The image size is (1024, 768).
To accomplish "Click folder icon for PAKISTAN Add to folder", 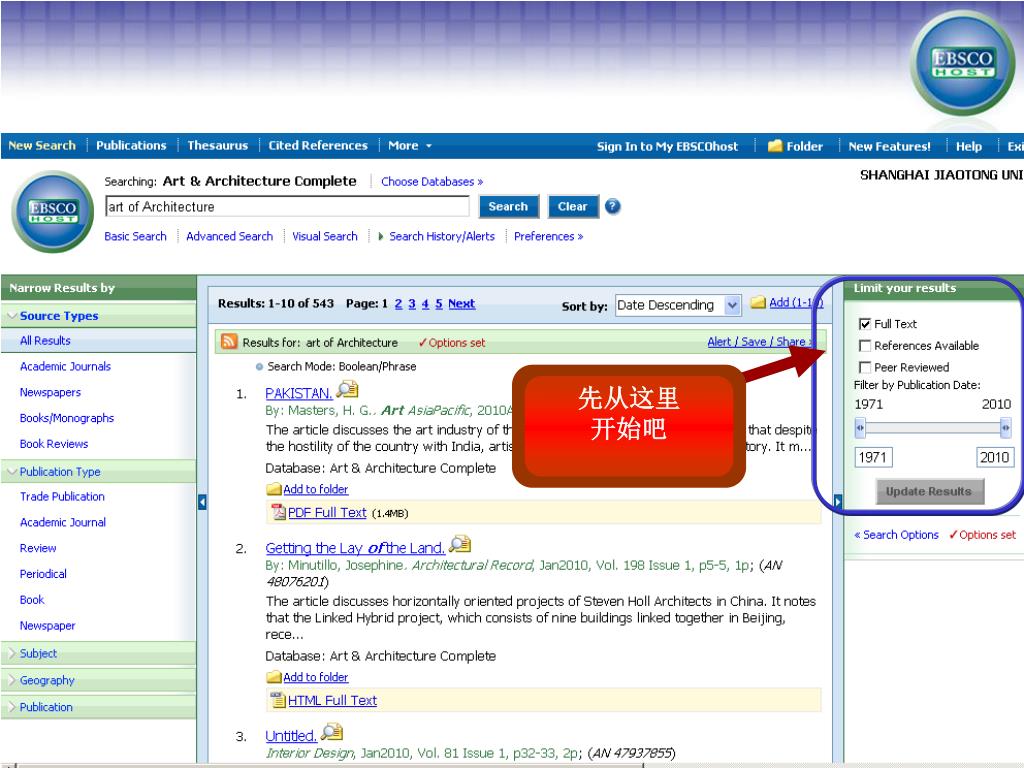I will pos(274,489).
